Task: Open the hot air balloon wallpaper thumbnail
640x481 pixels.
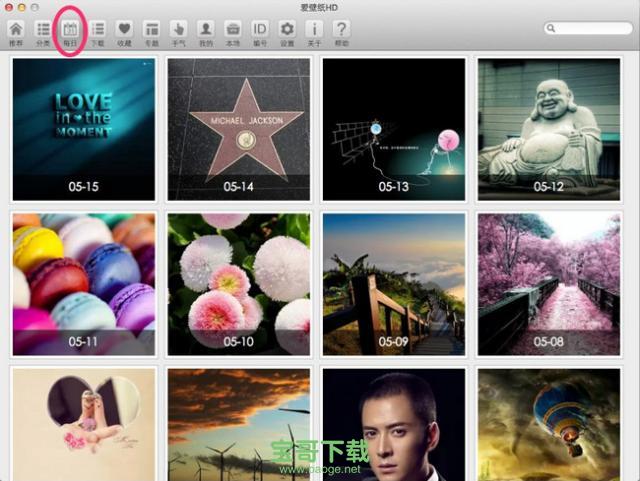Action: tap(549, 420)
